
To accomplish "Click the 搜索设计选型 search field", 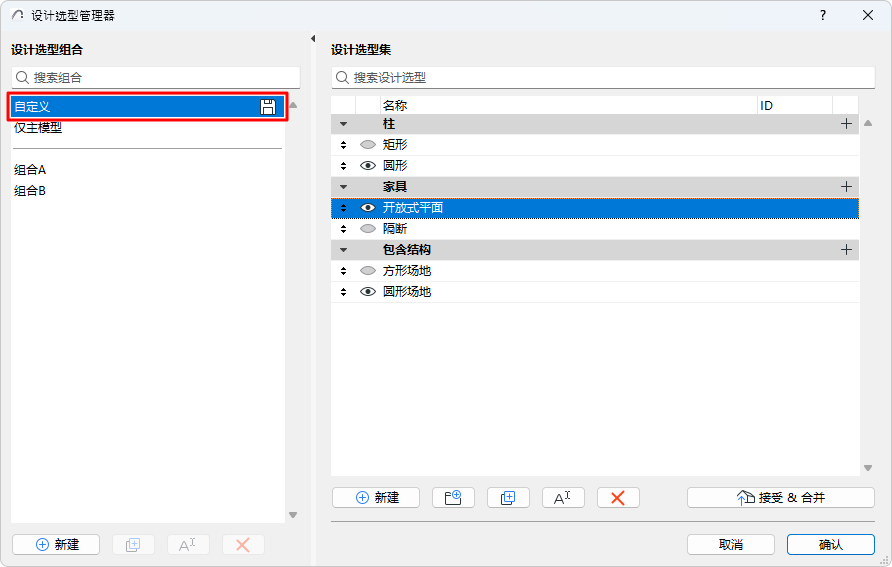I will pos(603,77).
